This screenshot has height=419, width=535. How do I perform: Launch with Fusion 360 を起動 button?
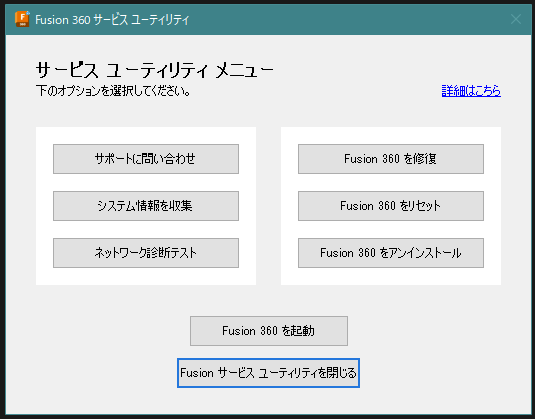click(x=269, y=331)
